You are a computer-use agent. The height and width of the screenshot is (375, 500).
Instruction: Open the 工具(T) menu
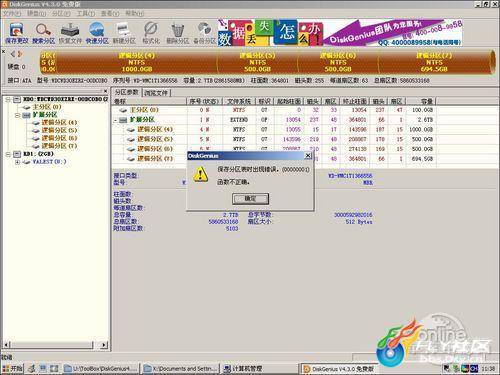point(86,13)
